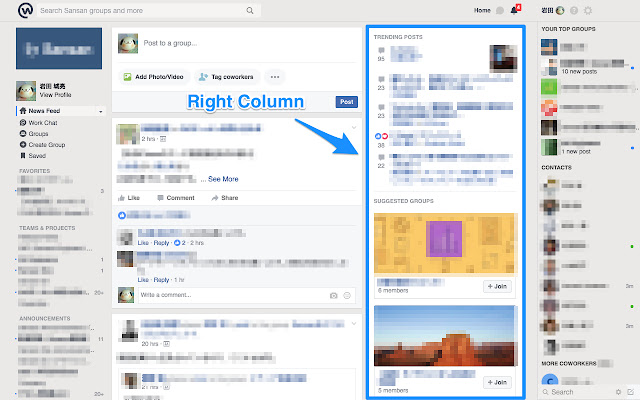Open the News Feed dropdown arrow
This screenshot has height=400, width=640.
(x=100, y=111)
